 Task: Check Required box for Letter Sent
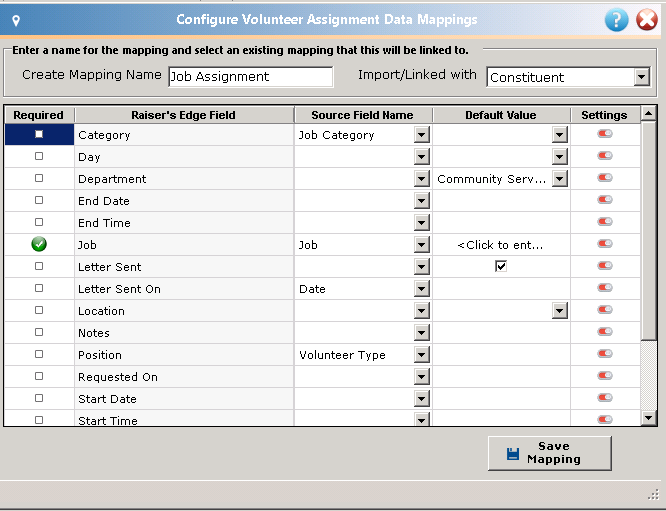(39, 266)
